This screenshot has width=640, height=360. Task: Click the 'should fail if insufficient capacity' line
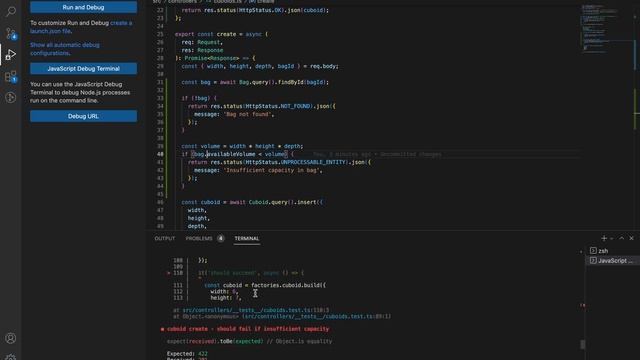[x=248, y=329]
